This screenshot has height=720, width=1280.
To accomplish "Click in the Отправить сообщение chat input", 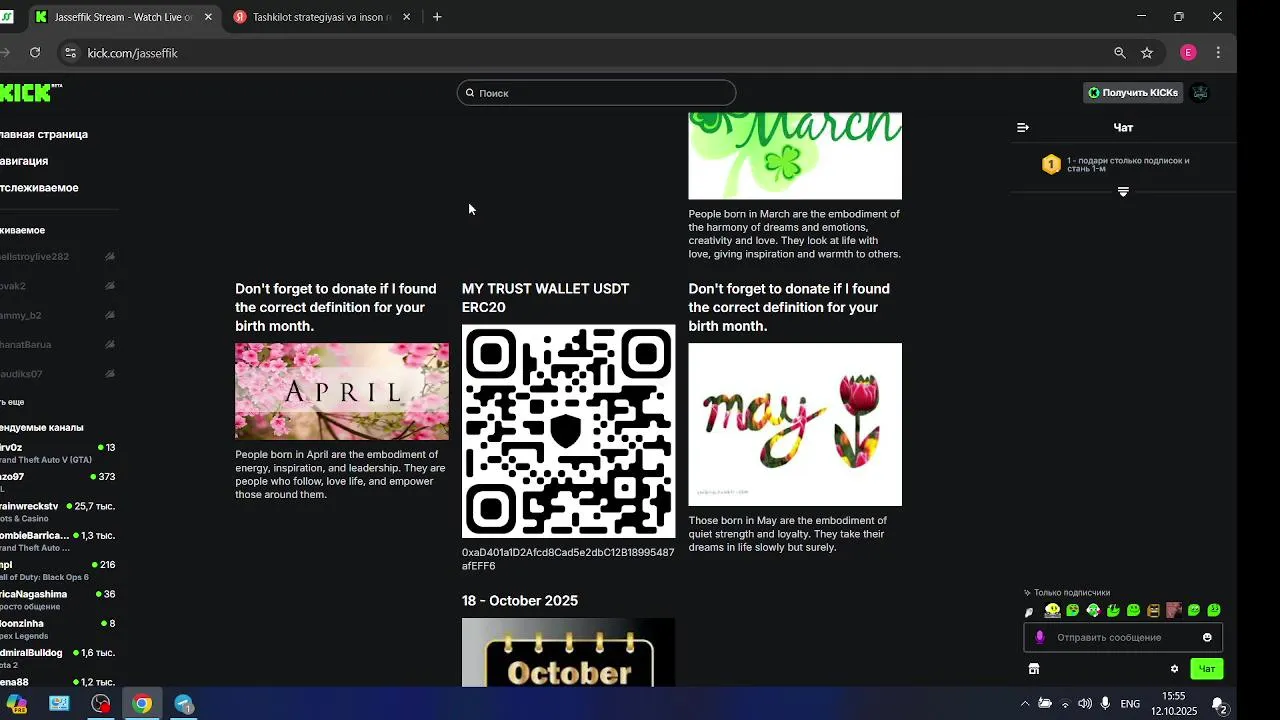I will pyautogui.click(x=1123, y=637).
